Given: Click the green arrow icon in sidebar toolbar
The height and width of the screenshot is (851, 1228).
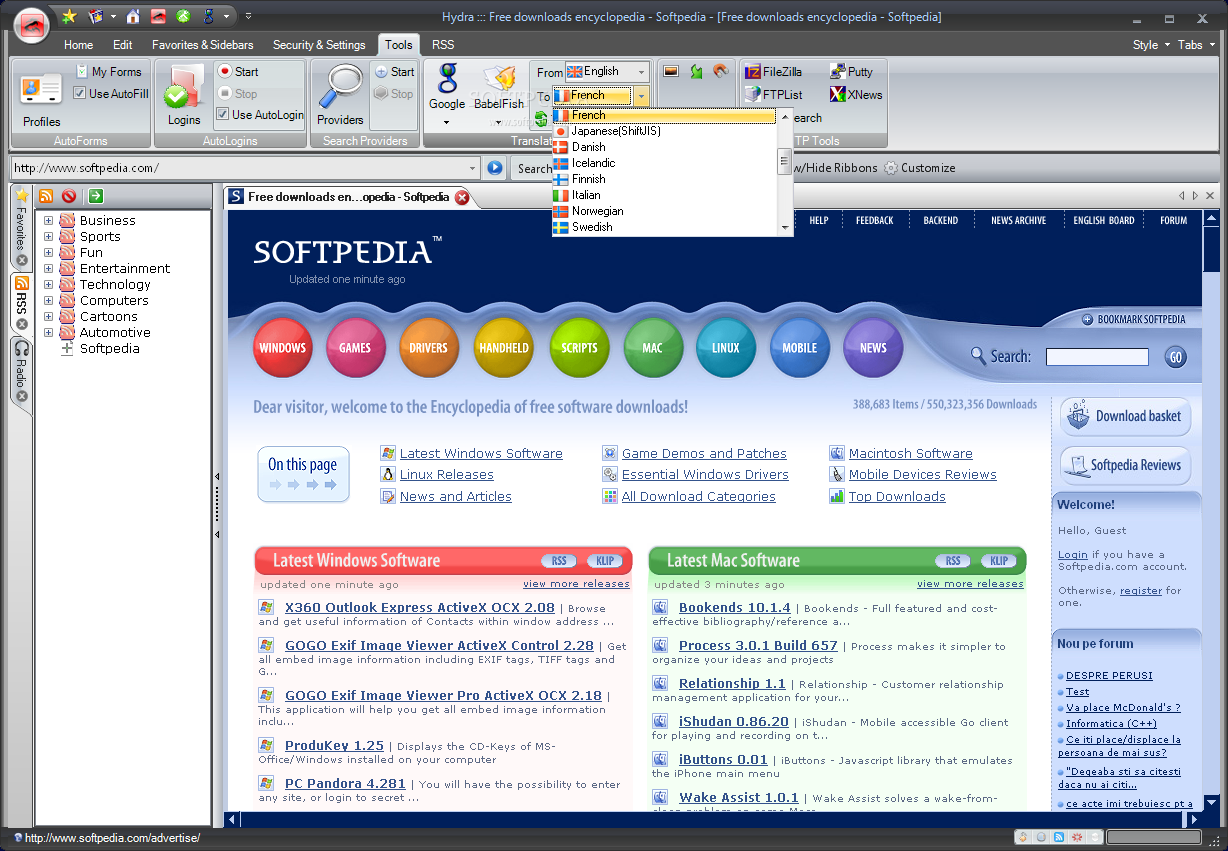Looking at the screenshot, I should click(96, 196).
